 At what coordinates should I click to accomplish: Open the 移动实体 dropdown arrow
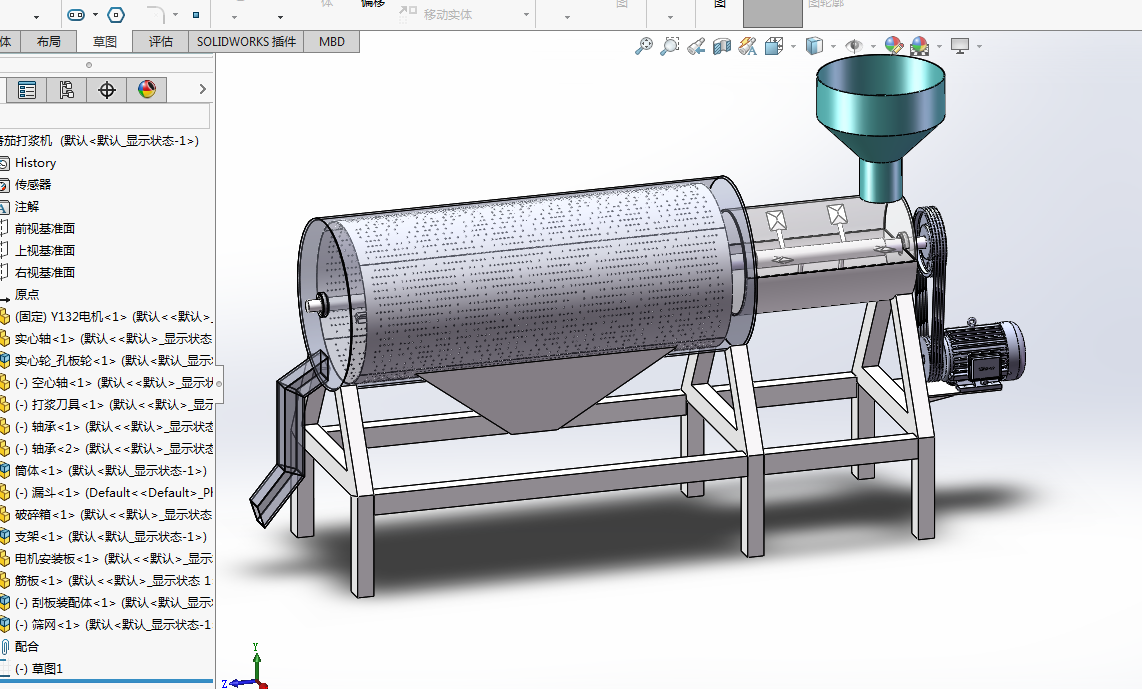527,15
